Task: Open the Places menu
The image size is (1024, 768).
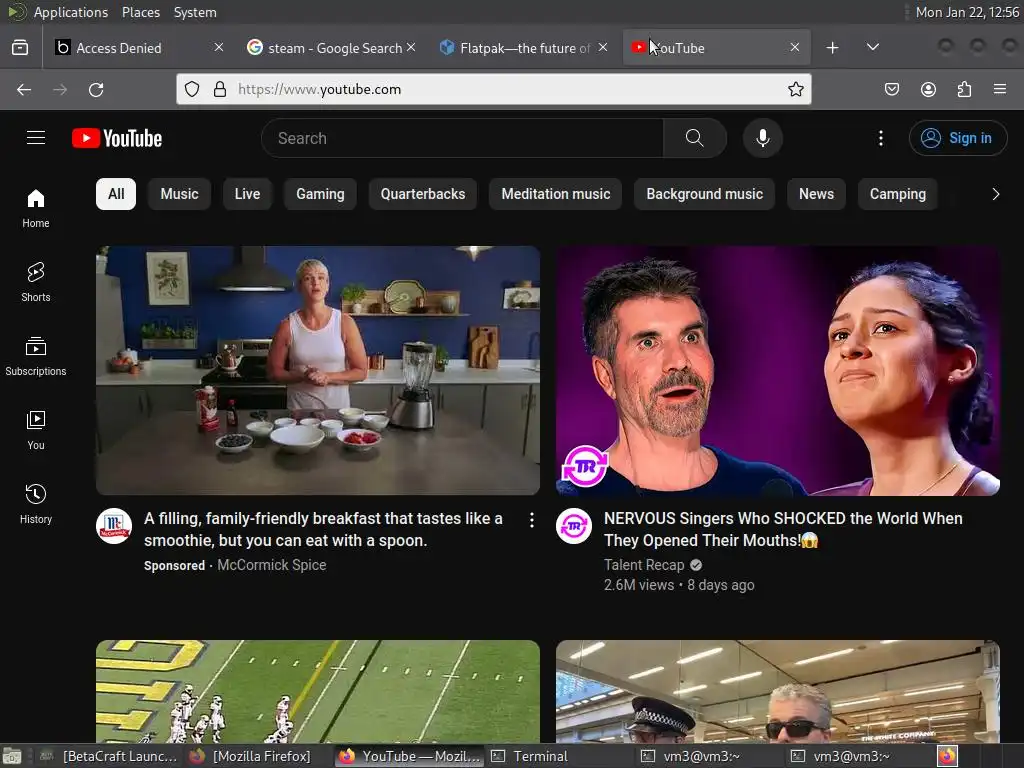Action: [140, 12]
